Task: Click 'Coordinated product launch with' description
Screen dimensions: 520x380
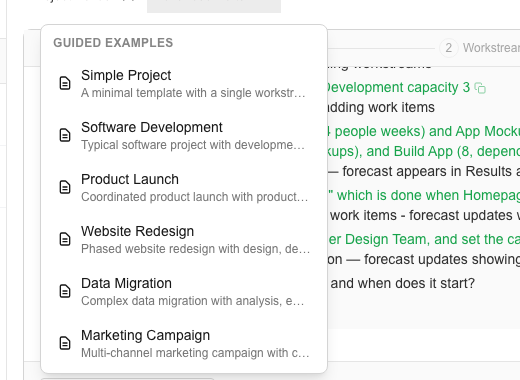Action: 195,197
